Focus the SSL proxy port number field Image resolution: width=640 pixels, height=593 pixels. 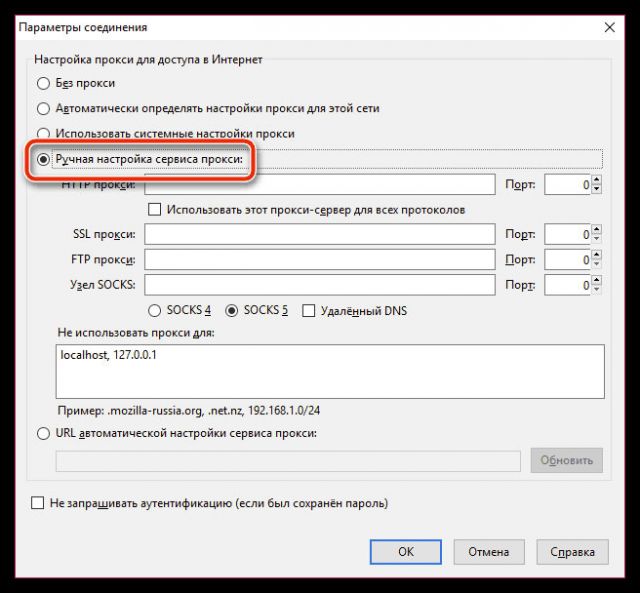[x=567, y=235]
